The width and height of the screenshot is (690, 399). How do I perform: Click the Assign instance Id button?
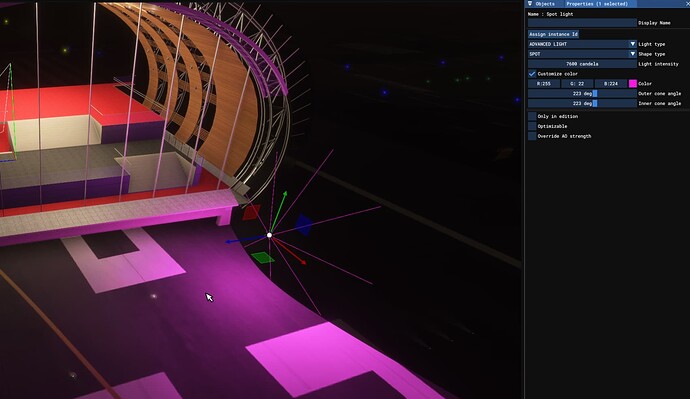(553, 34)
